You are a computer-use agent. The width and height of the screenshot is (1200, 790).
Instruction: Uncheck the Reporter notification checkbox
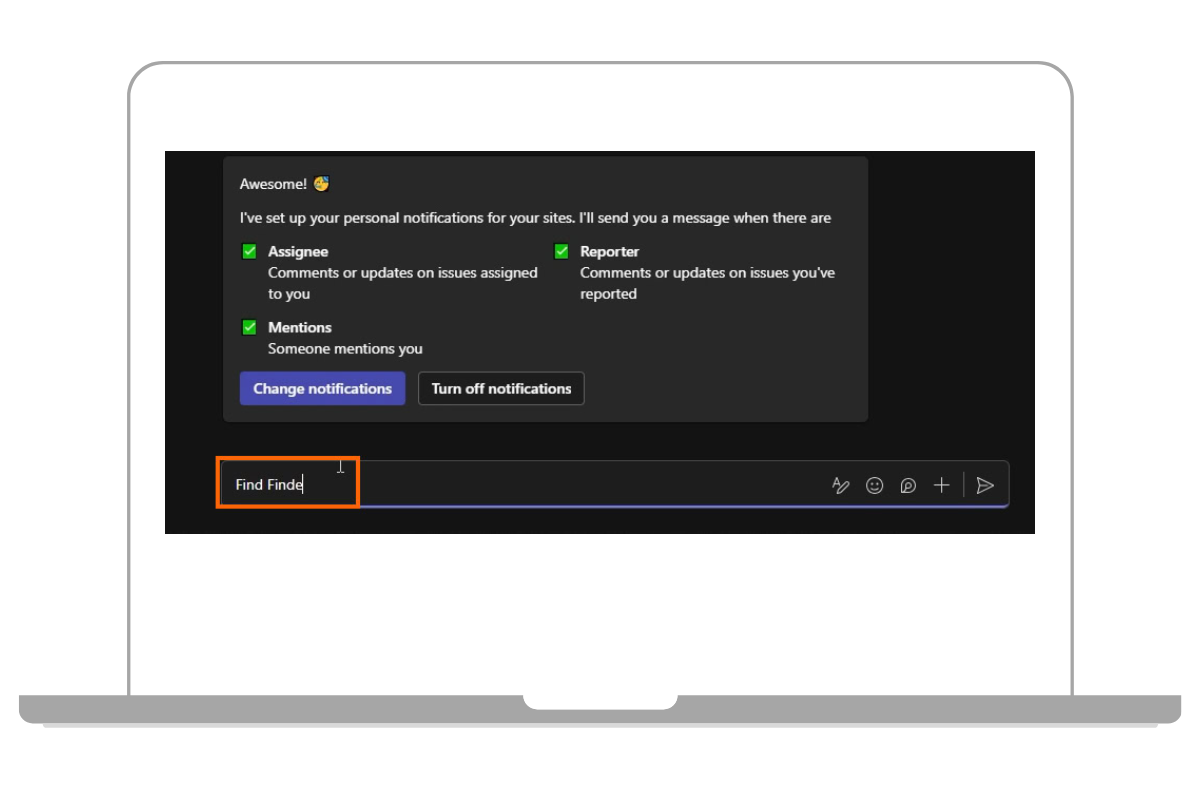pyautogui.click(x=562, y=252)
